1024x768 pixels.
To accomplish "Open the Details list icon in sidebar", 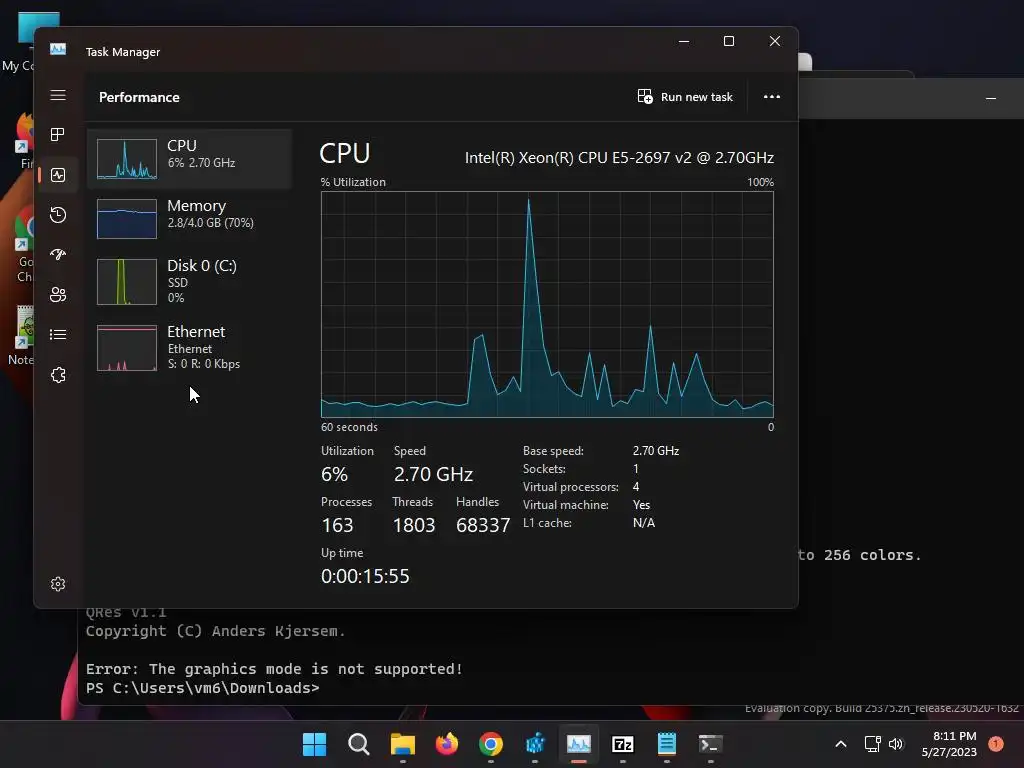I will pyautogui.click(x=58, y=334).
